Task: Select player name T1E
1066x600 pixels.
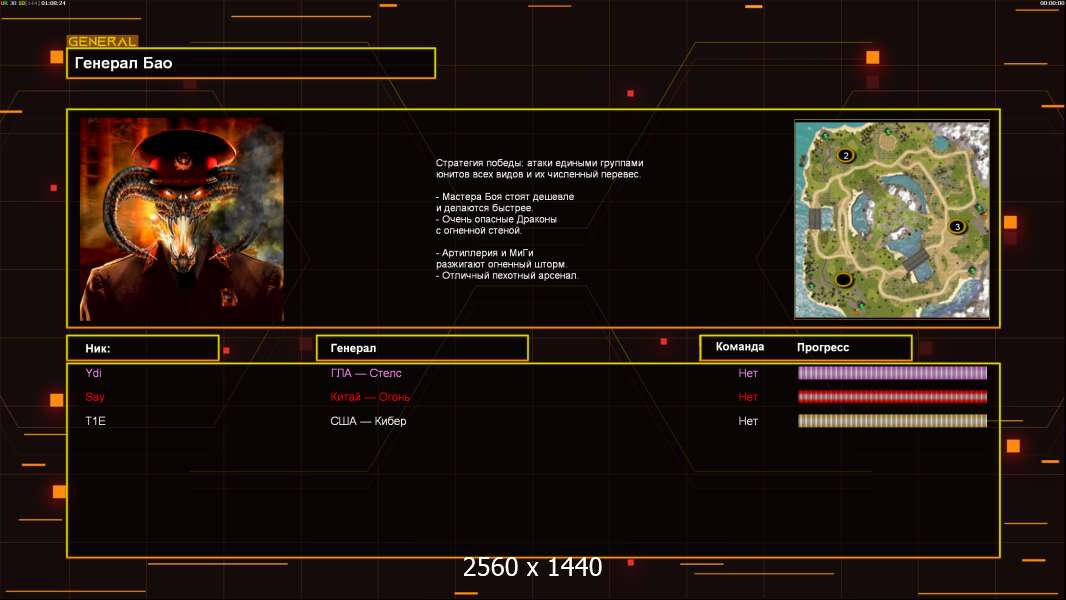Action: click(95, 421)
